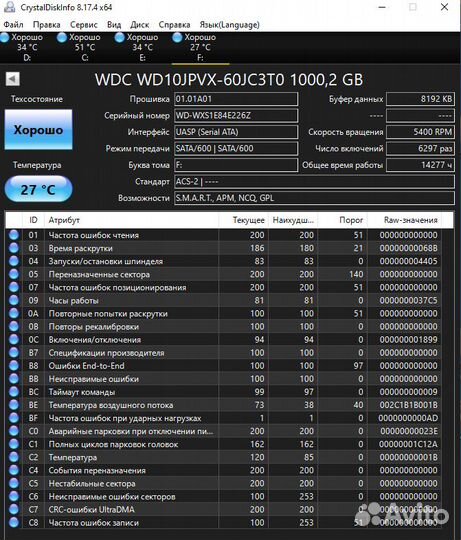This screenshot has width=461, height=540.
Task: Click status icon for attribute BB
Action: 14,379
